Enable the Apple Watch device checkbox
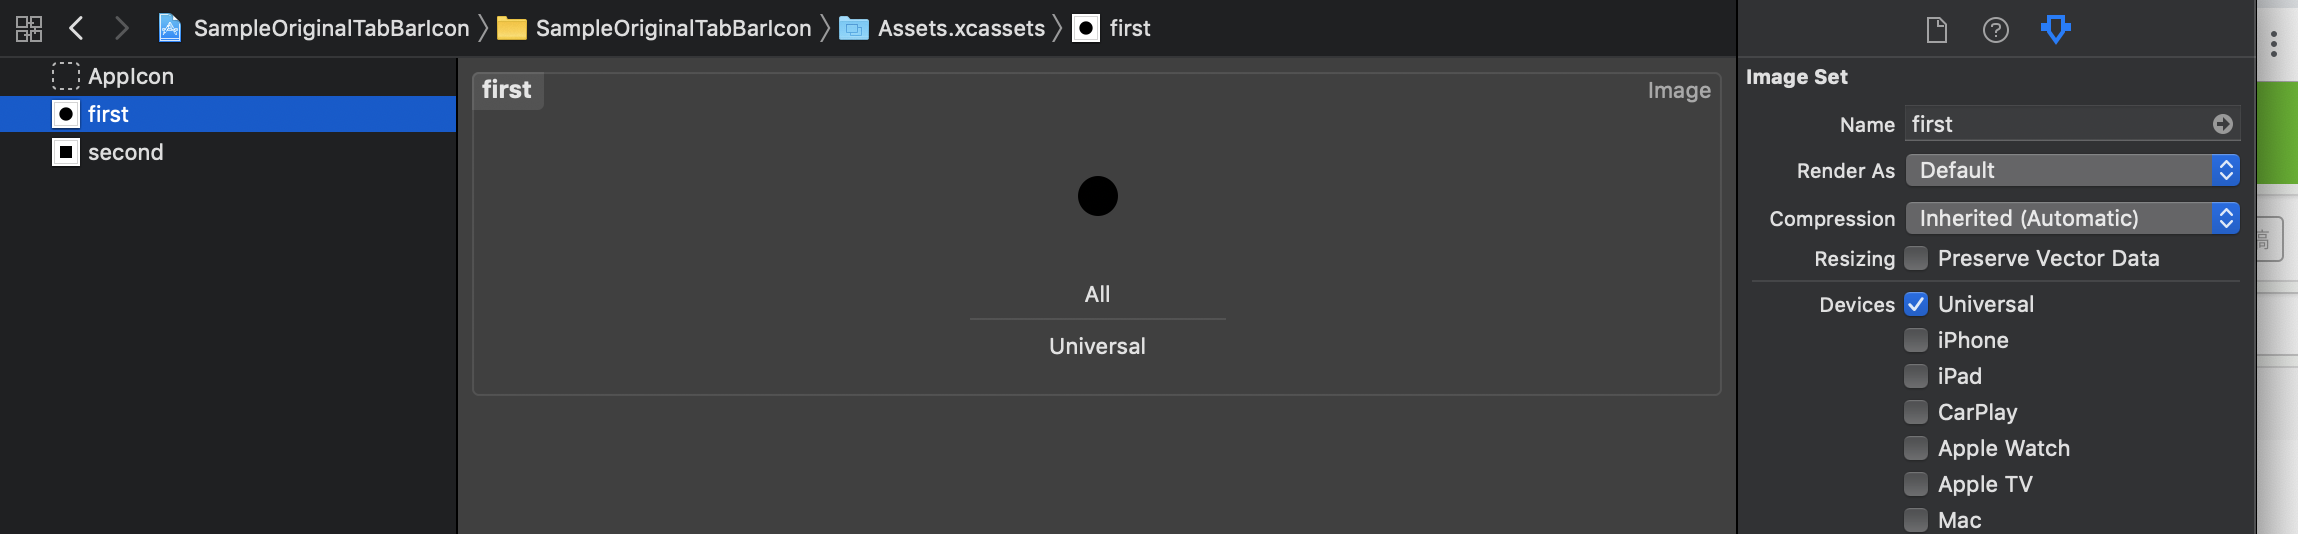 point(1916,448)
